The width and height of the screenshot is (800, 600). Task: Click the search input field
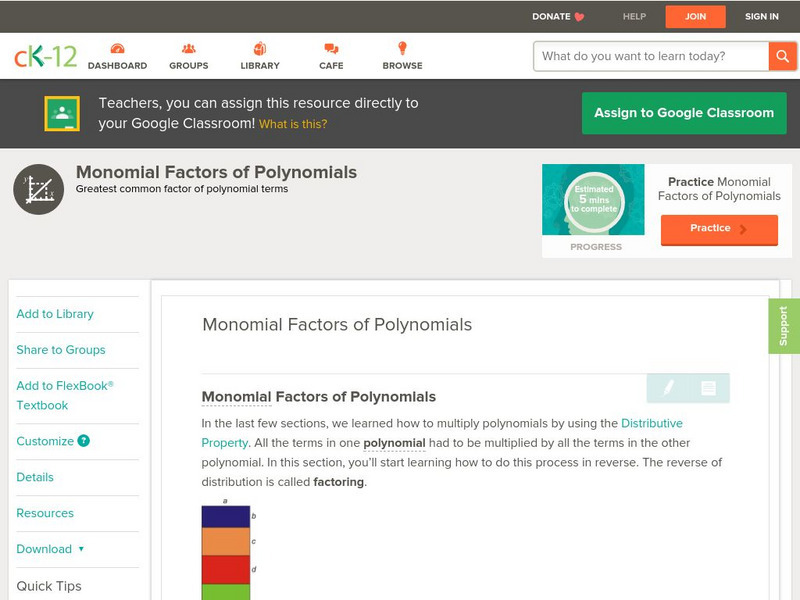click(651, 56)
